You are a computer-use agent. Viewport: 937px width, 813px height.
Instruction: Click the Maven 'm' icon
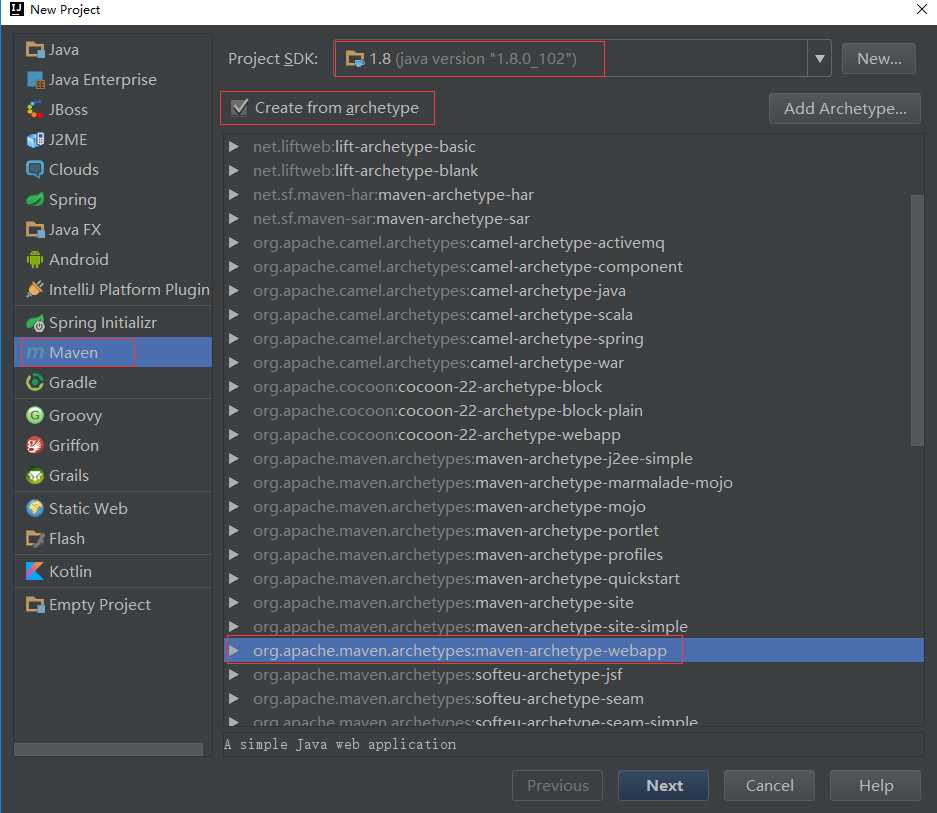pyautogui.click(x=35, y=353)
